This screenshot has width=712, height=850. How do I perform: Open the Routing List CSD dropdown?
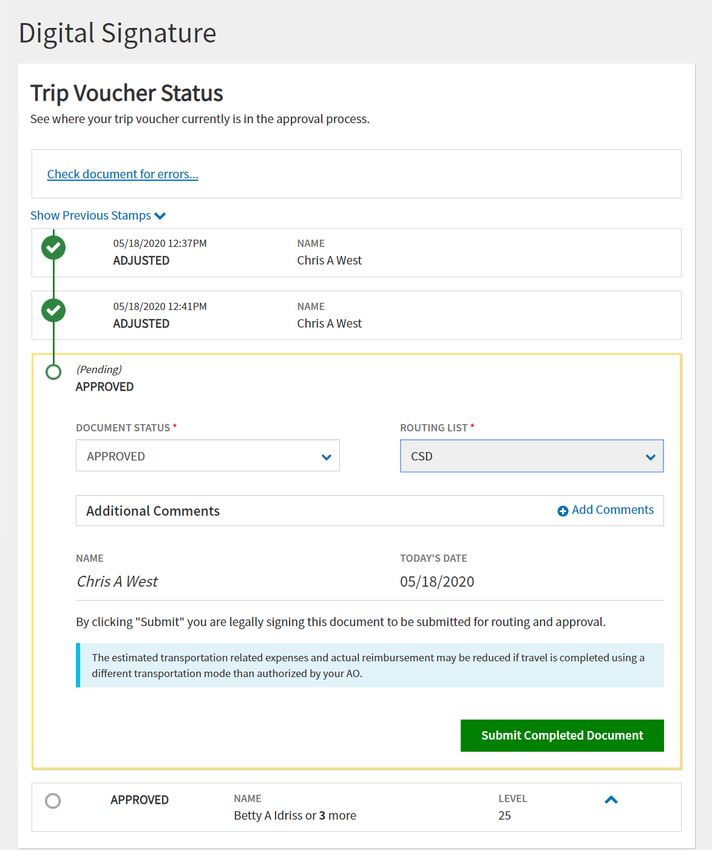point(531,456)
